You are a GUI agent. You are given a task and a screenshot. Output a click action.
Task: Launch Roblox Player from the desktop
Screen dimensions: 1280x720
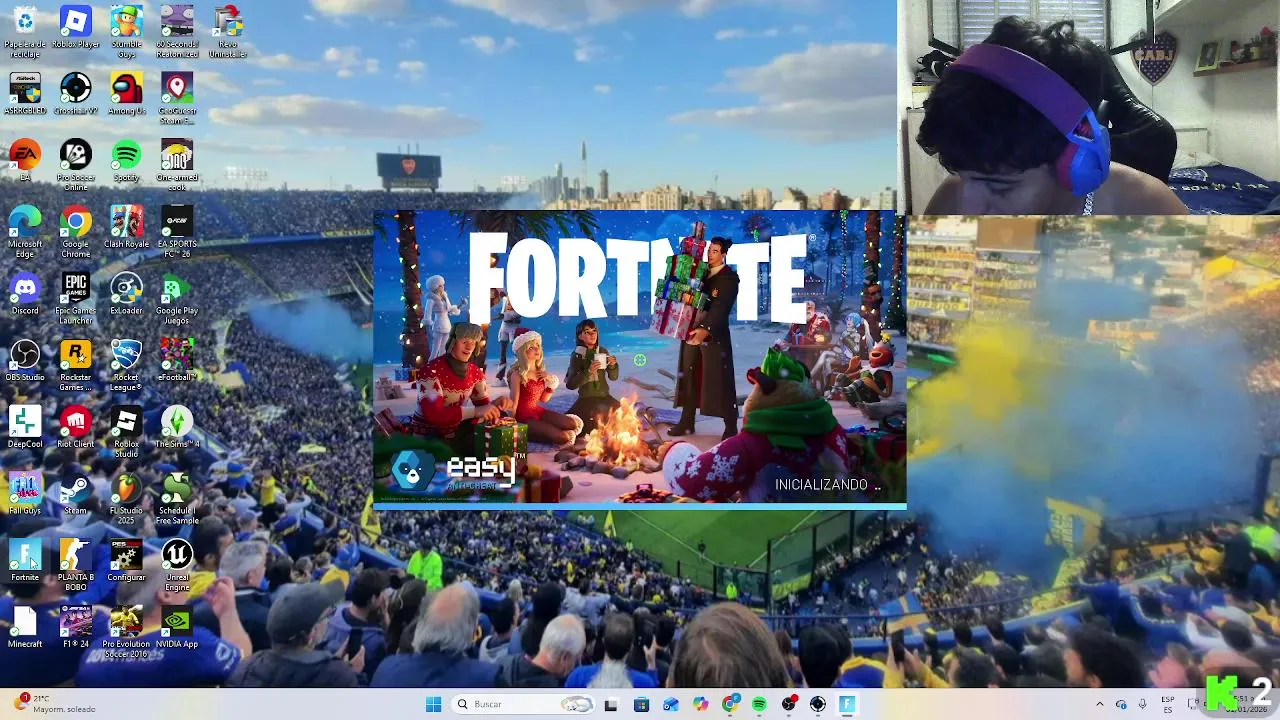76,27
